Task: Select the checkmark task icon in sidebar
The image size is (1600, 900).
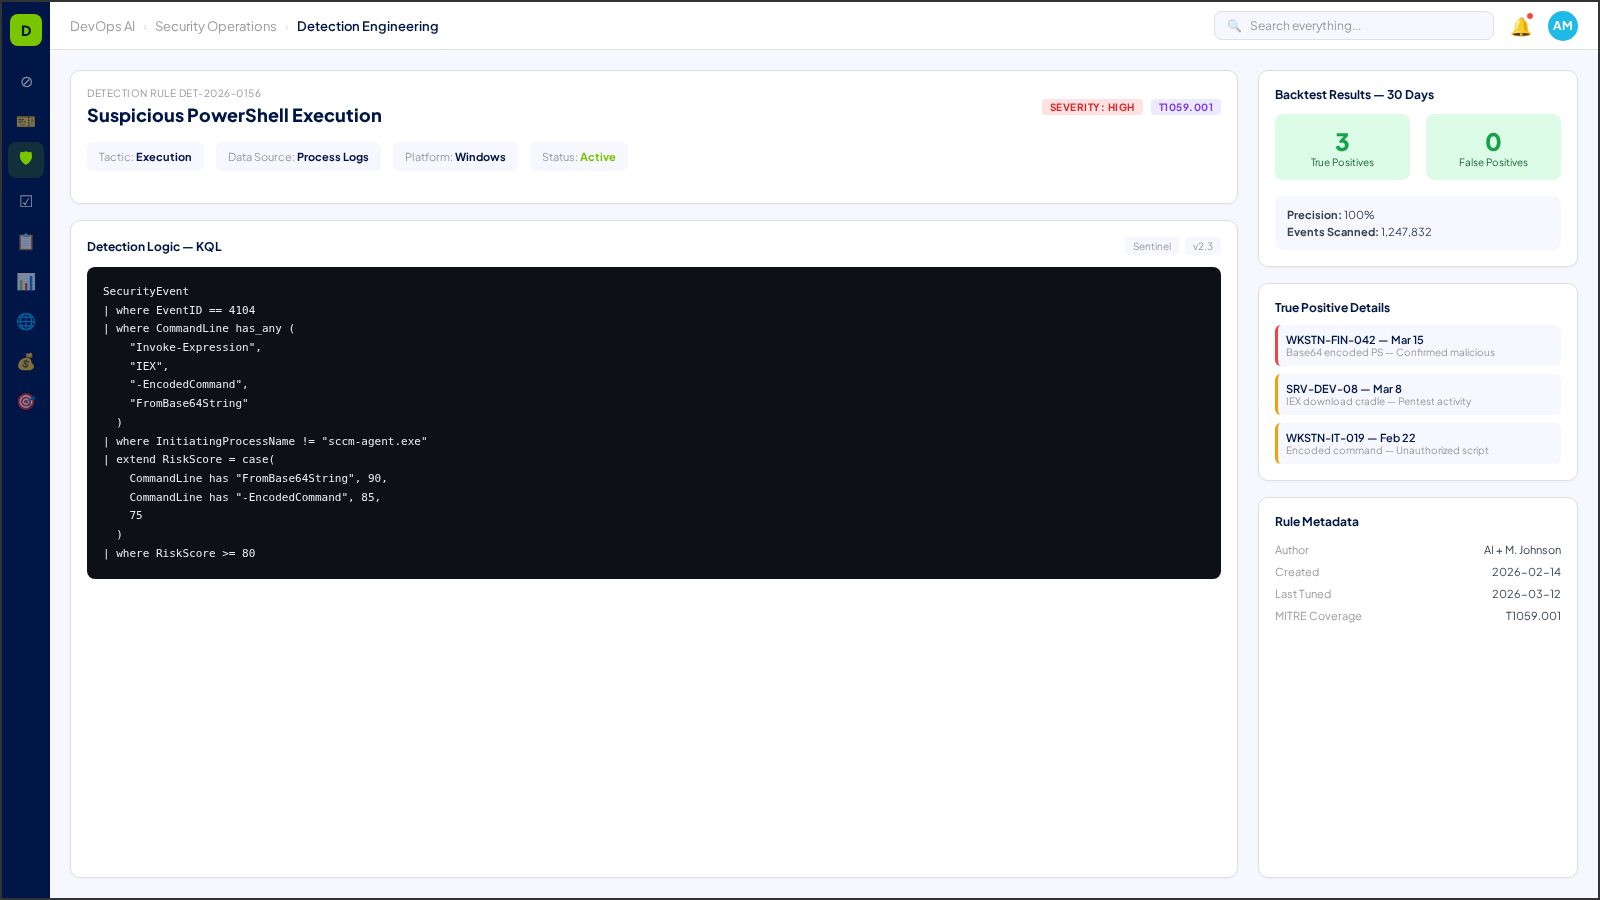Action: click(x=26, y=200)
